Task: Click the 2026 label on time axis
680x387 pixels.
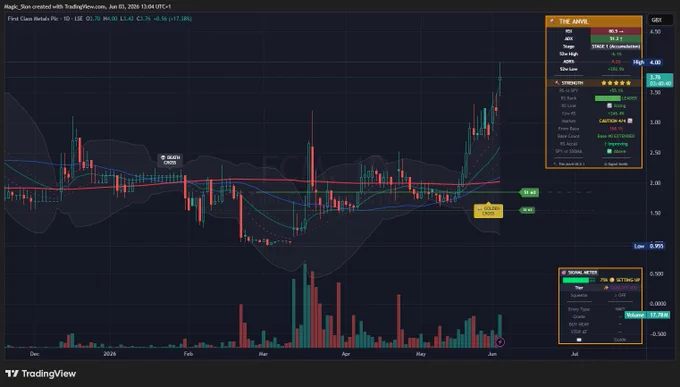Action: (x=110, y=354)
